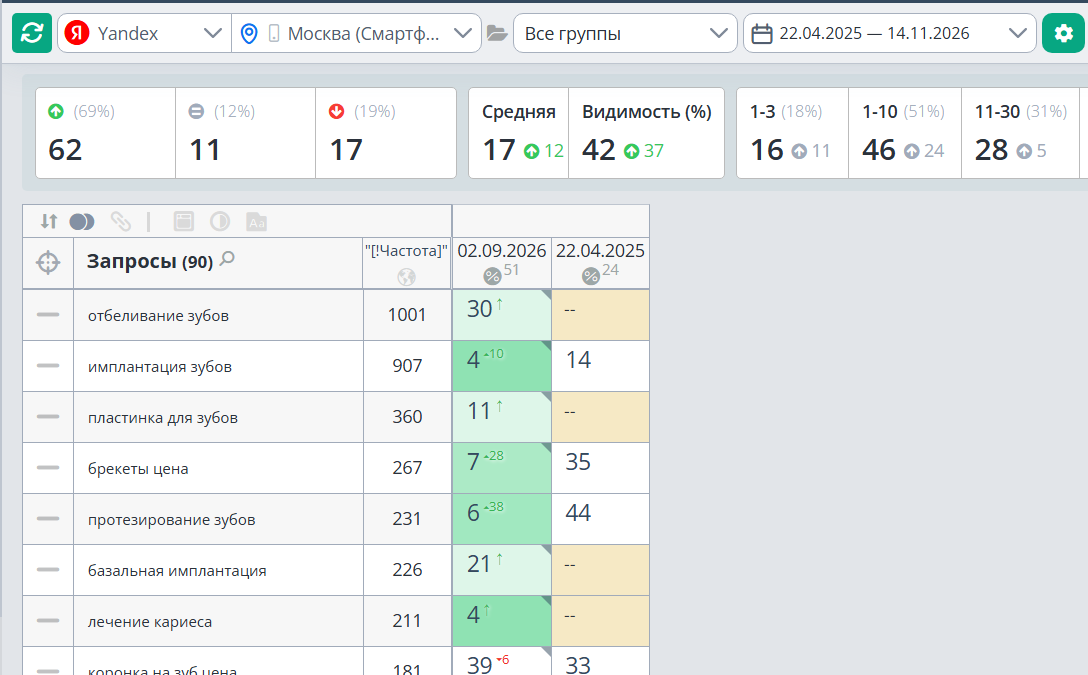1088x675 pixels.
Task: Click the percent icon under 22.04.2025
Action: coord(590,276)
